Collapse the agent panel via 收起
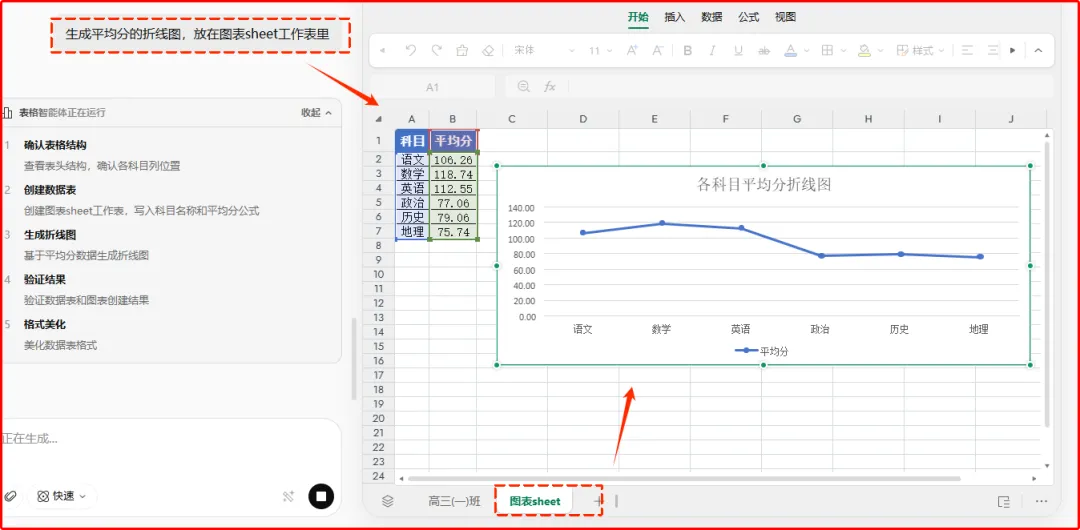Viewport: 1080px width, 530px height. pyautogui.click(x=316, y=112)
